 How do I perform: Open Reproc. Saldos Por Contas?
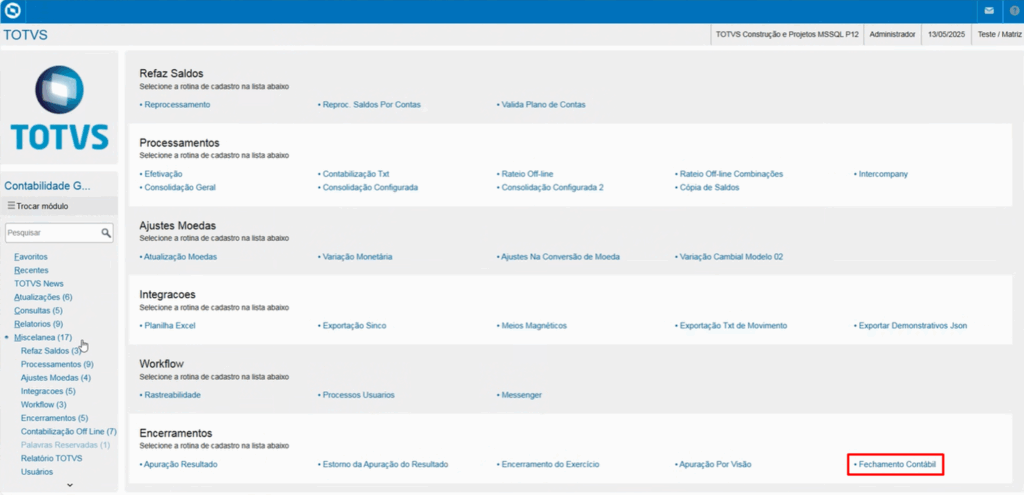click(371, 104)
